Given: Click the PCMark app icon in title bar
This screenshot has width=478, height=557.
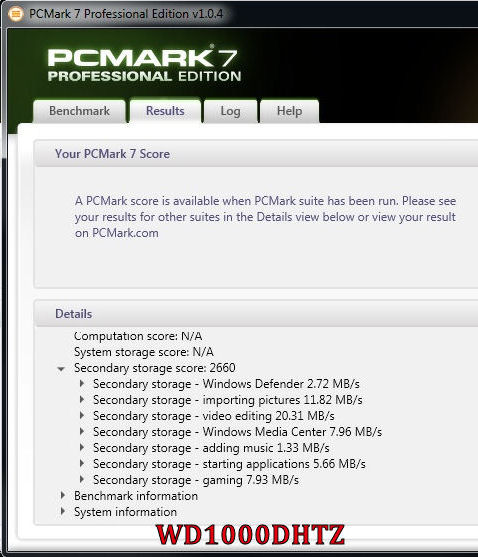Looking at the screenshot, I should pyautogui.click(x=16, y=14).
